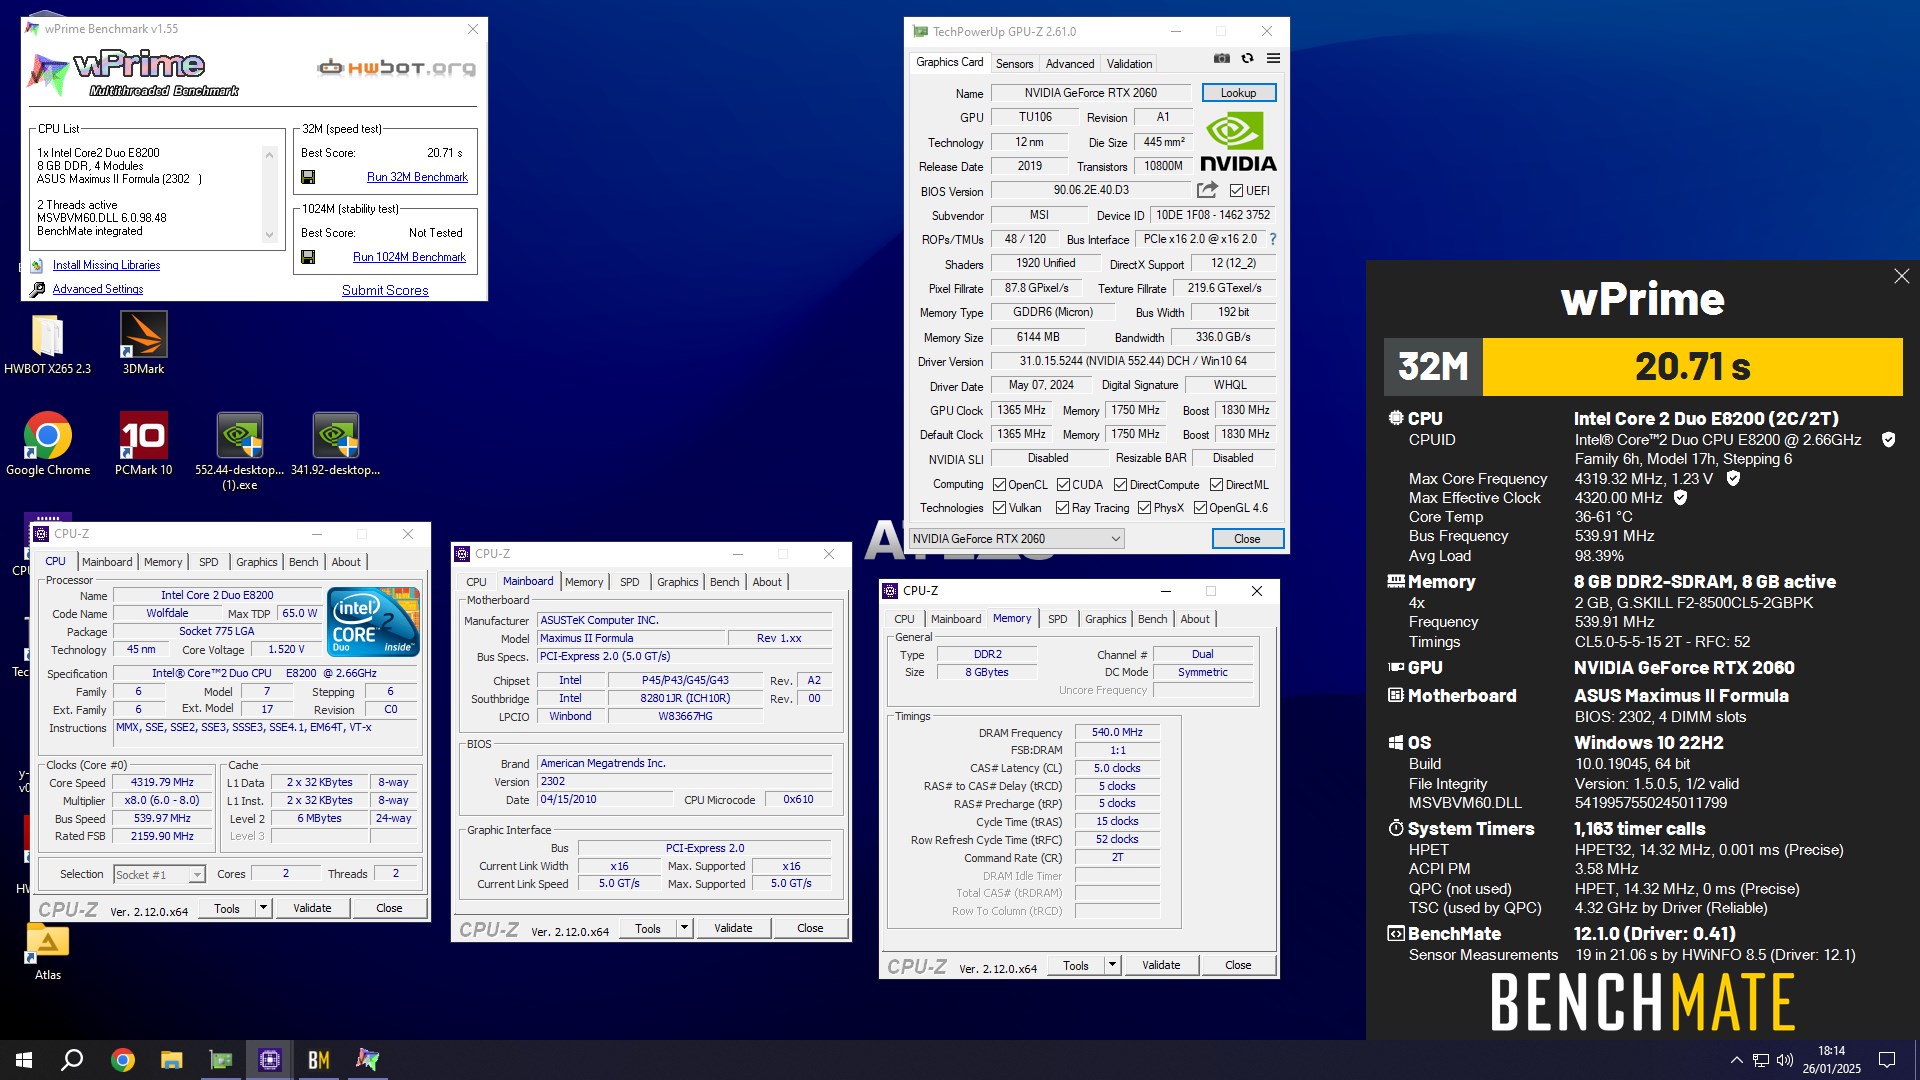1920x1080 pixels.
Task: Click GPU-Z Lookup button
Action: tap(1238, 93)
